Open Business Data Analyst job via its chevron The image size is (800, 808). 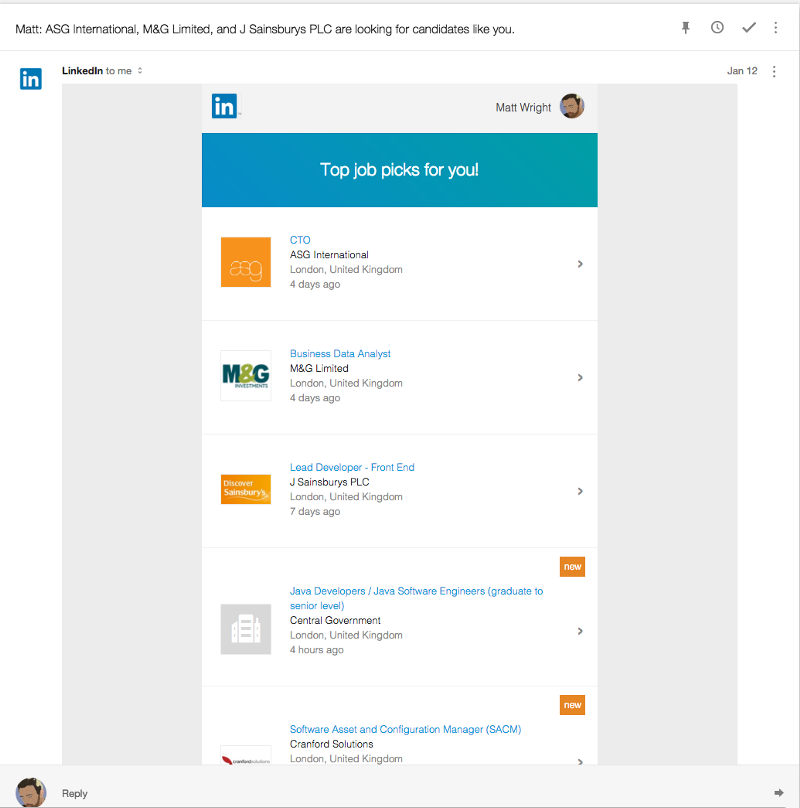[580, 378]
